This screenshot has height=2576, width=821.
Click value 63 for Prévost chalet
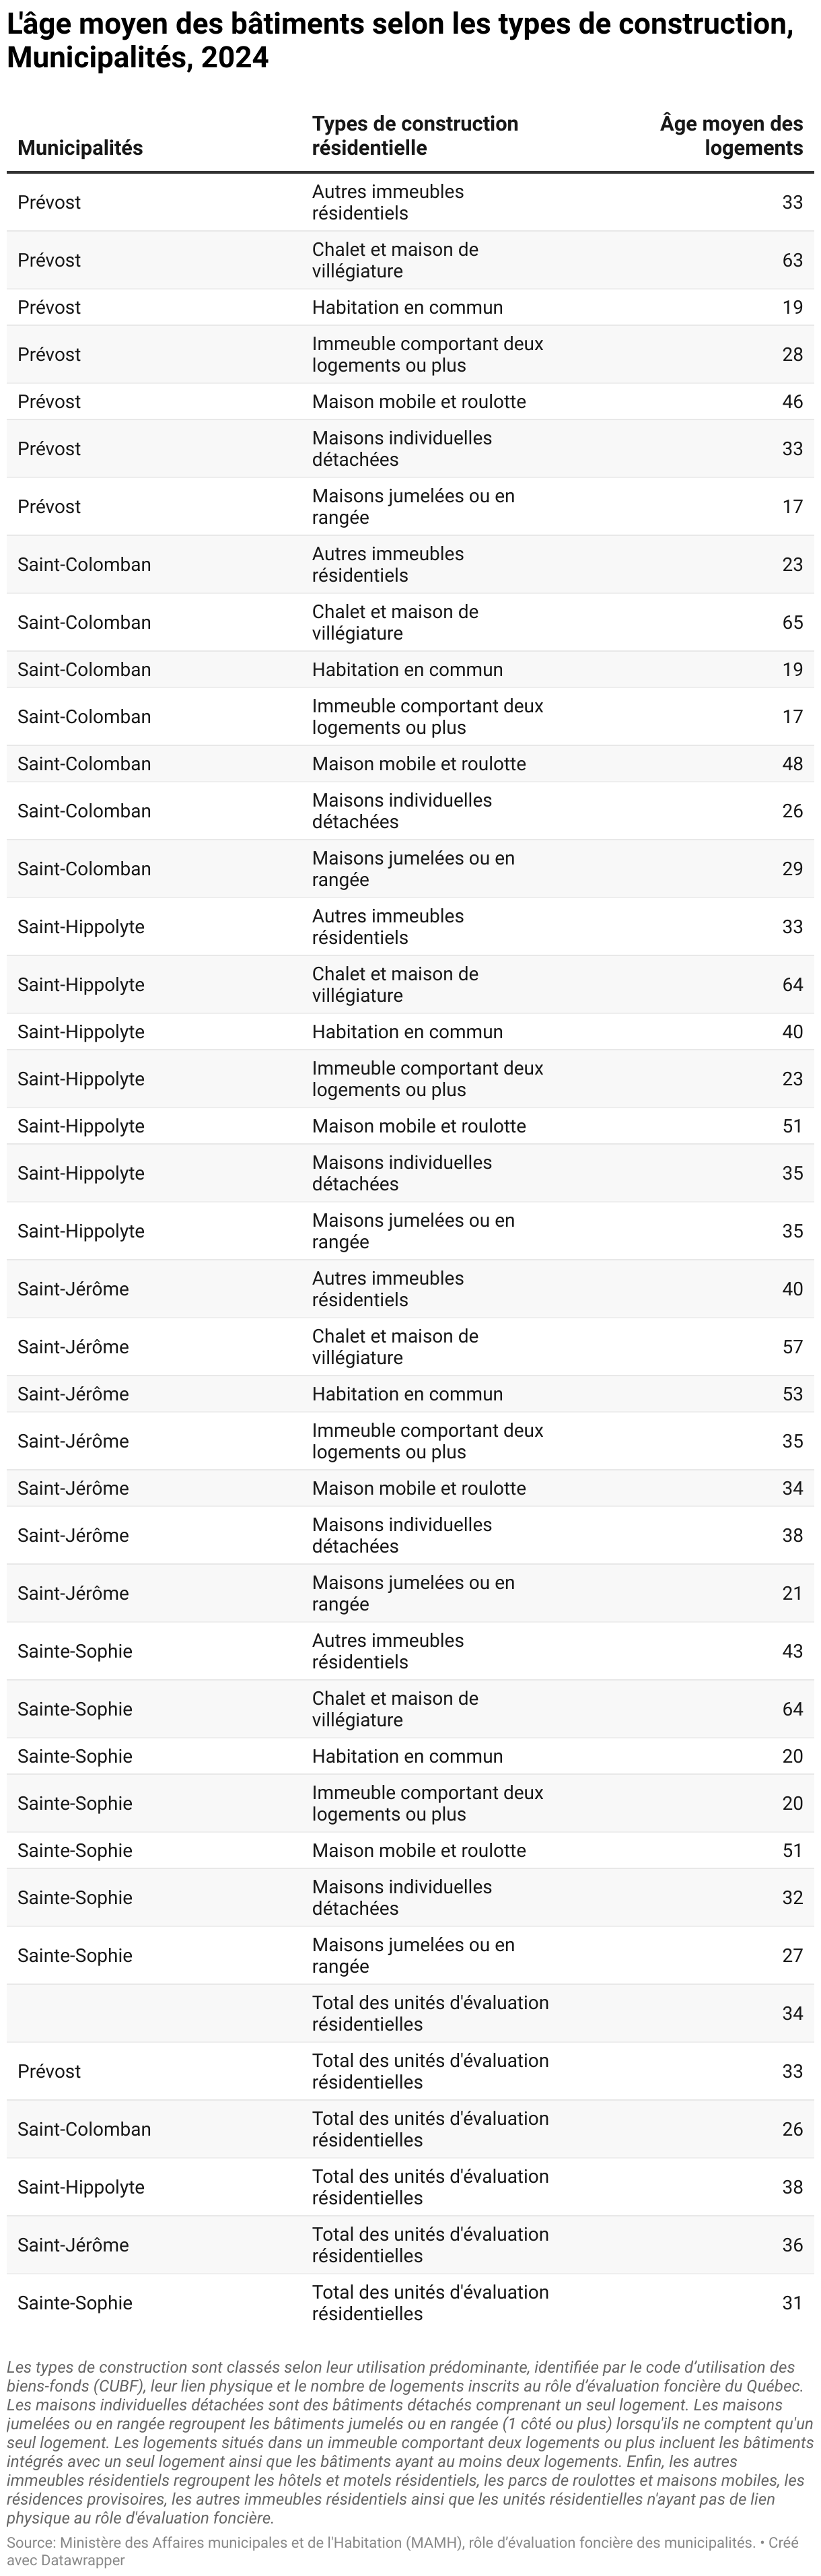[x=792, y=260]
